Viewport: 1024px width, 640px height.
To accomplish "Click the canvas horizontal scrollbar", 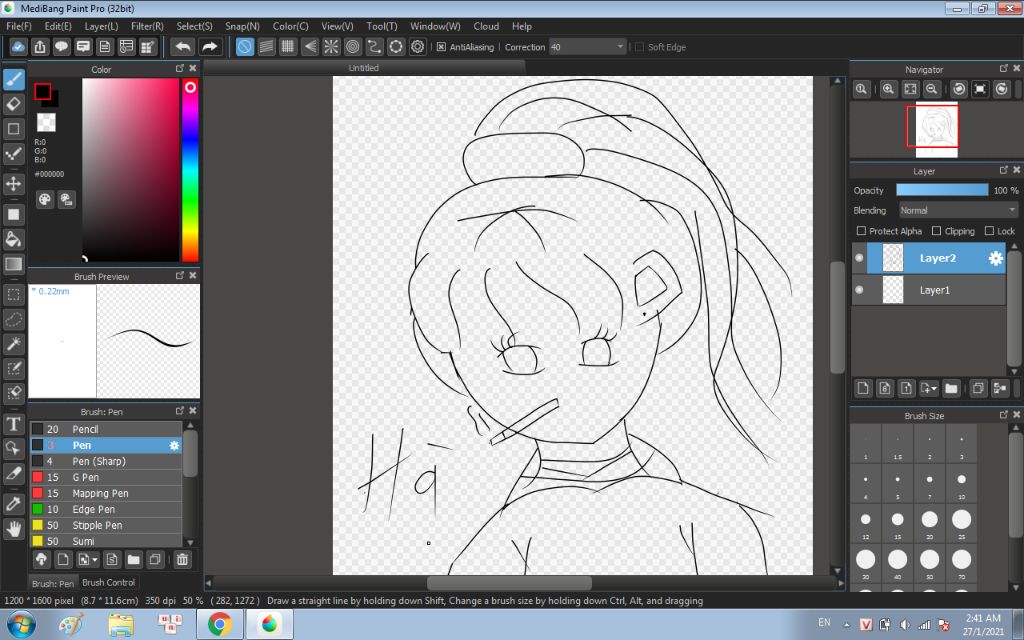I will pyautogui.click(x=509, y=583).
